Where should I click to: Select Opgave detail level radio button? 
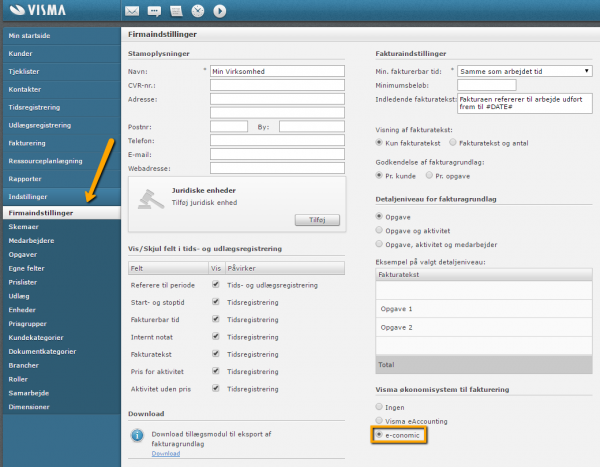click(379, 216)
